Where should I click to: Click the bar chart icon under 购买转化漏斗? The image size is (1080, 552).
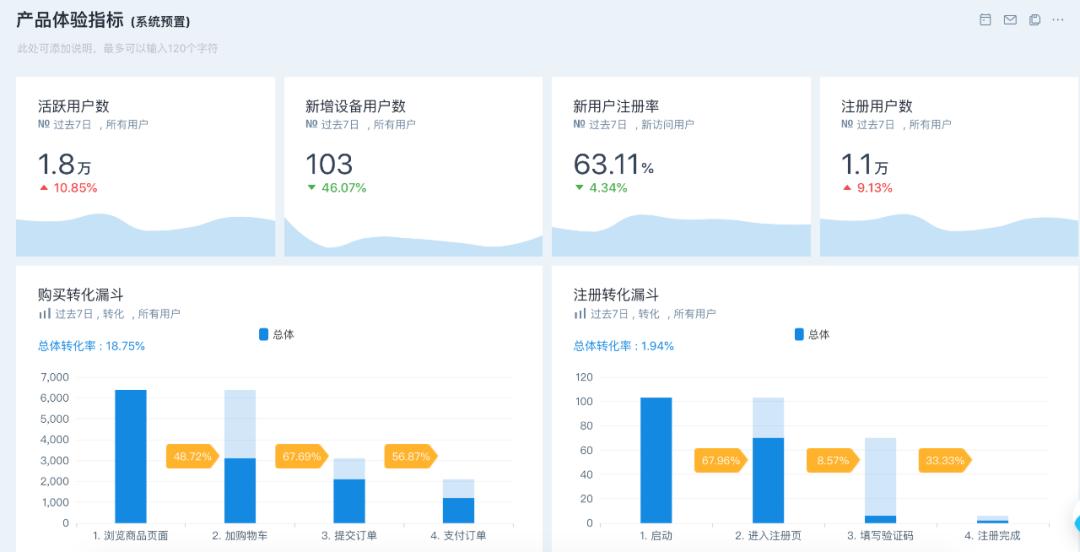[45, 314]
